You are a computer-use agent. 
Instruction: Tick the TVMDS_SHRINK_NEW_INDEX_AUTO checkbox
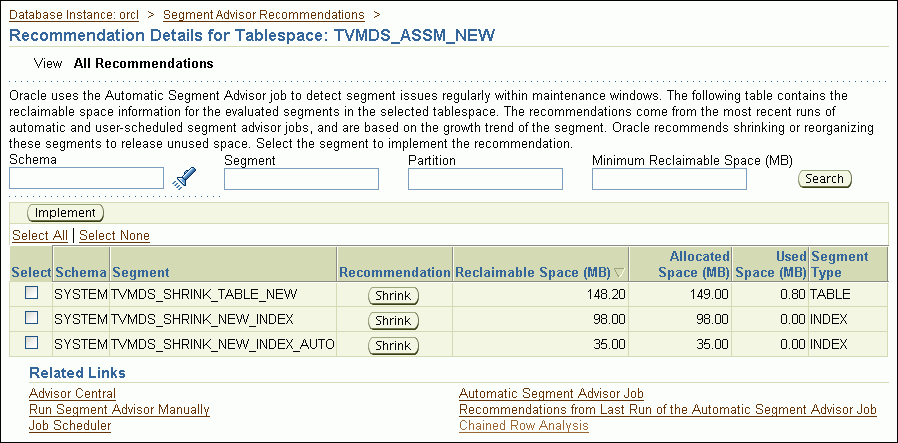pos(32,343)
